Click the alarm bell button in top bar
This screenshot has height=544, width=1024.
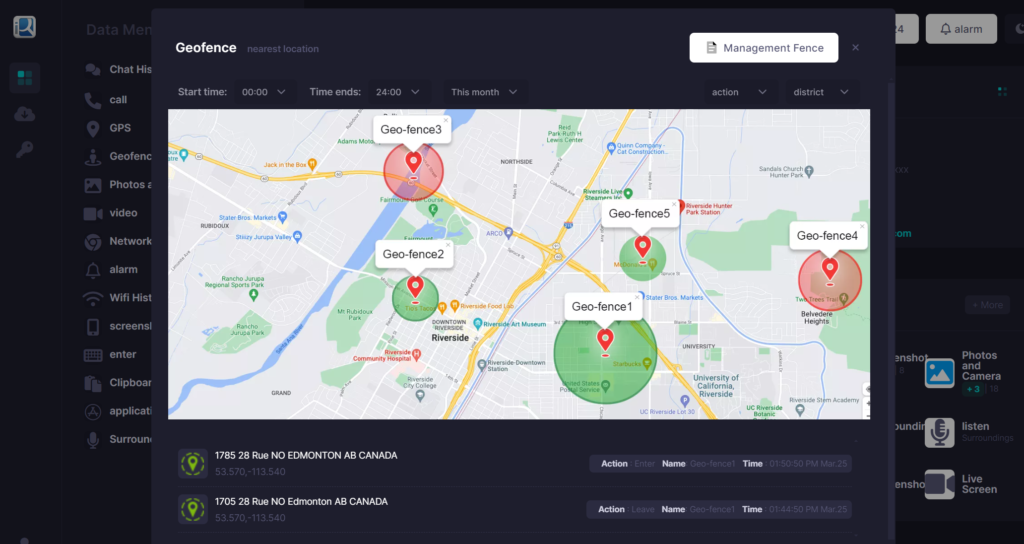(961, 29)
